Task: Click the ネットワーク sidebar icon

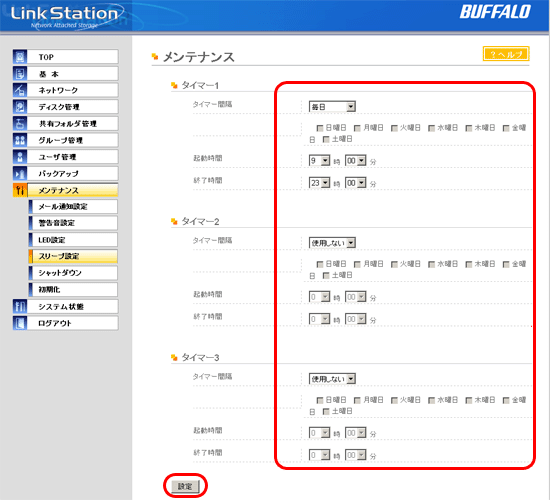Action: (20, 90)
